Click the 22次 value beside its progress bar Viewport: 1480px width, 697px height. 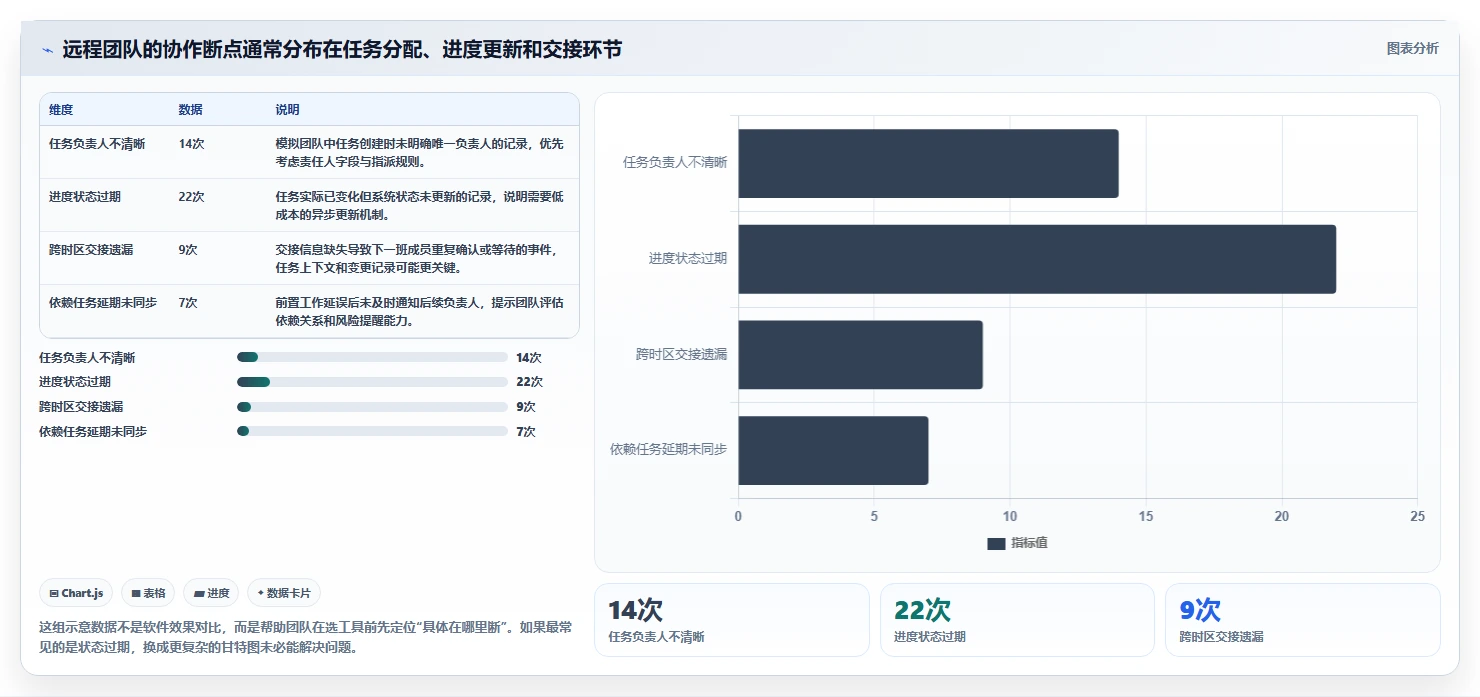(529, 382)
